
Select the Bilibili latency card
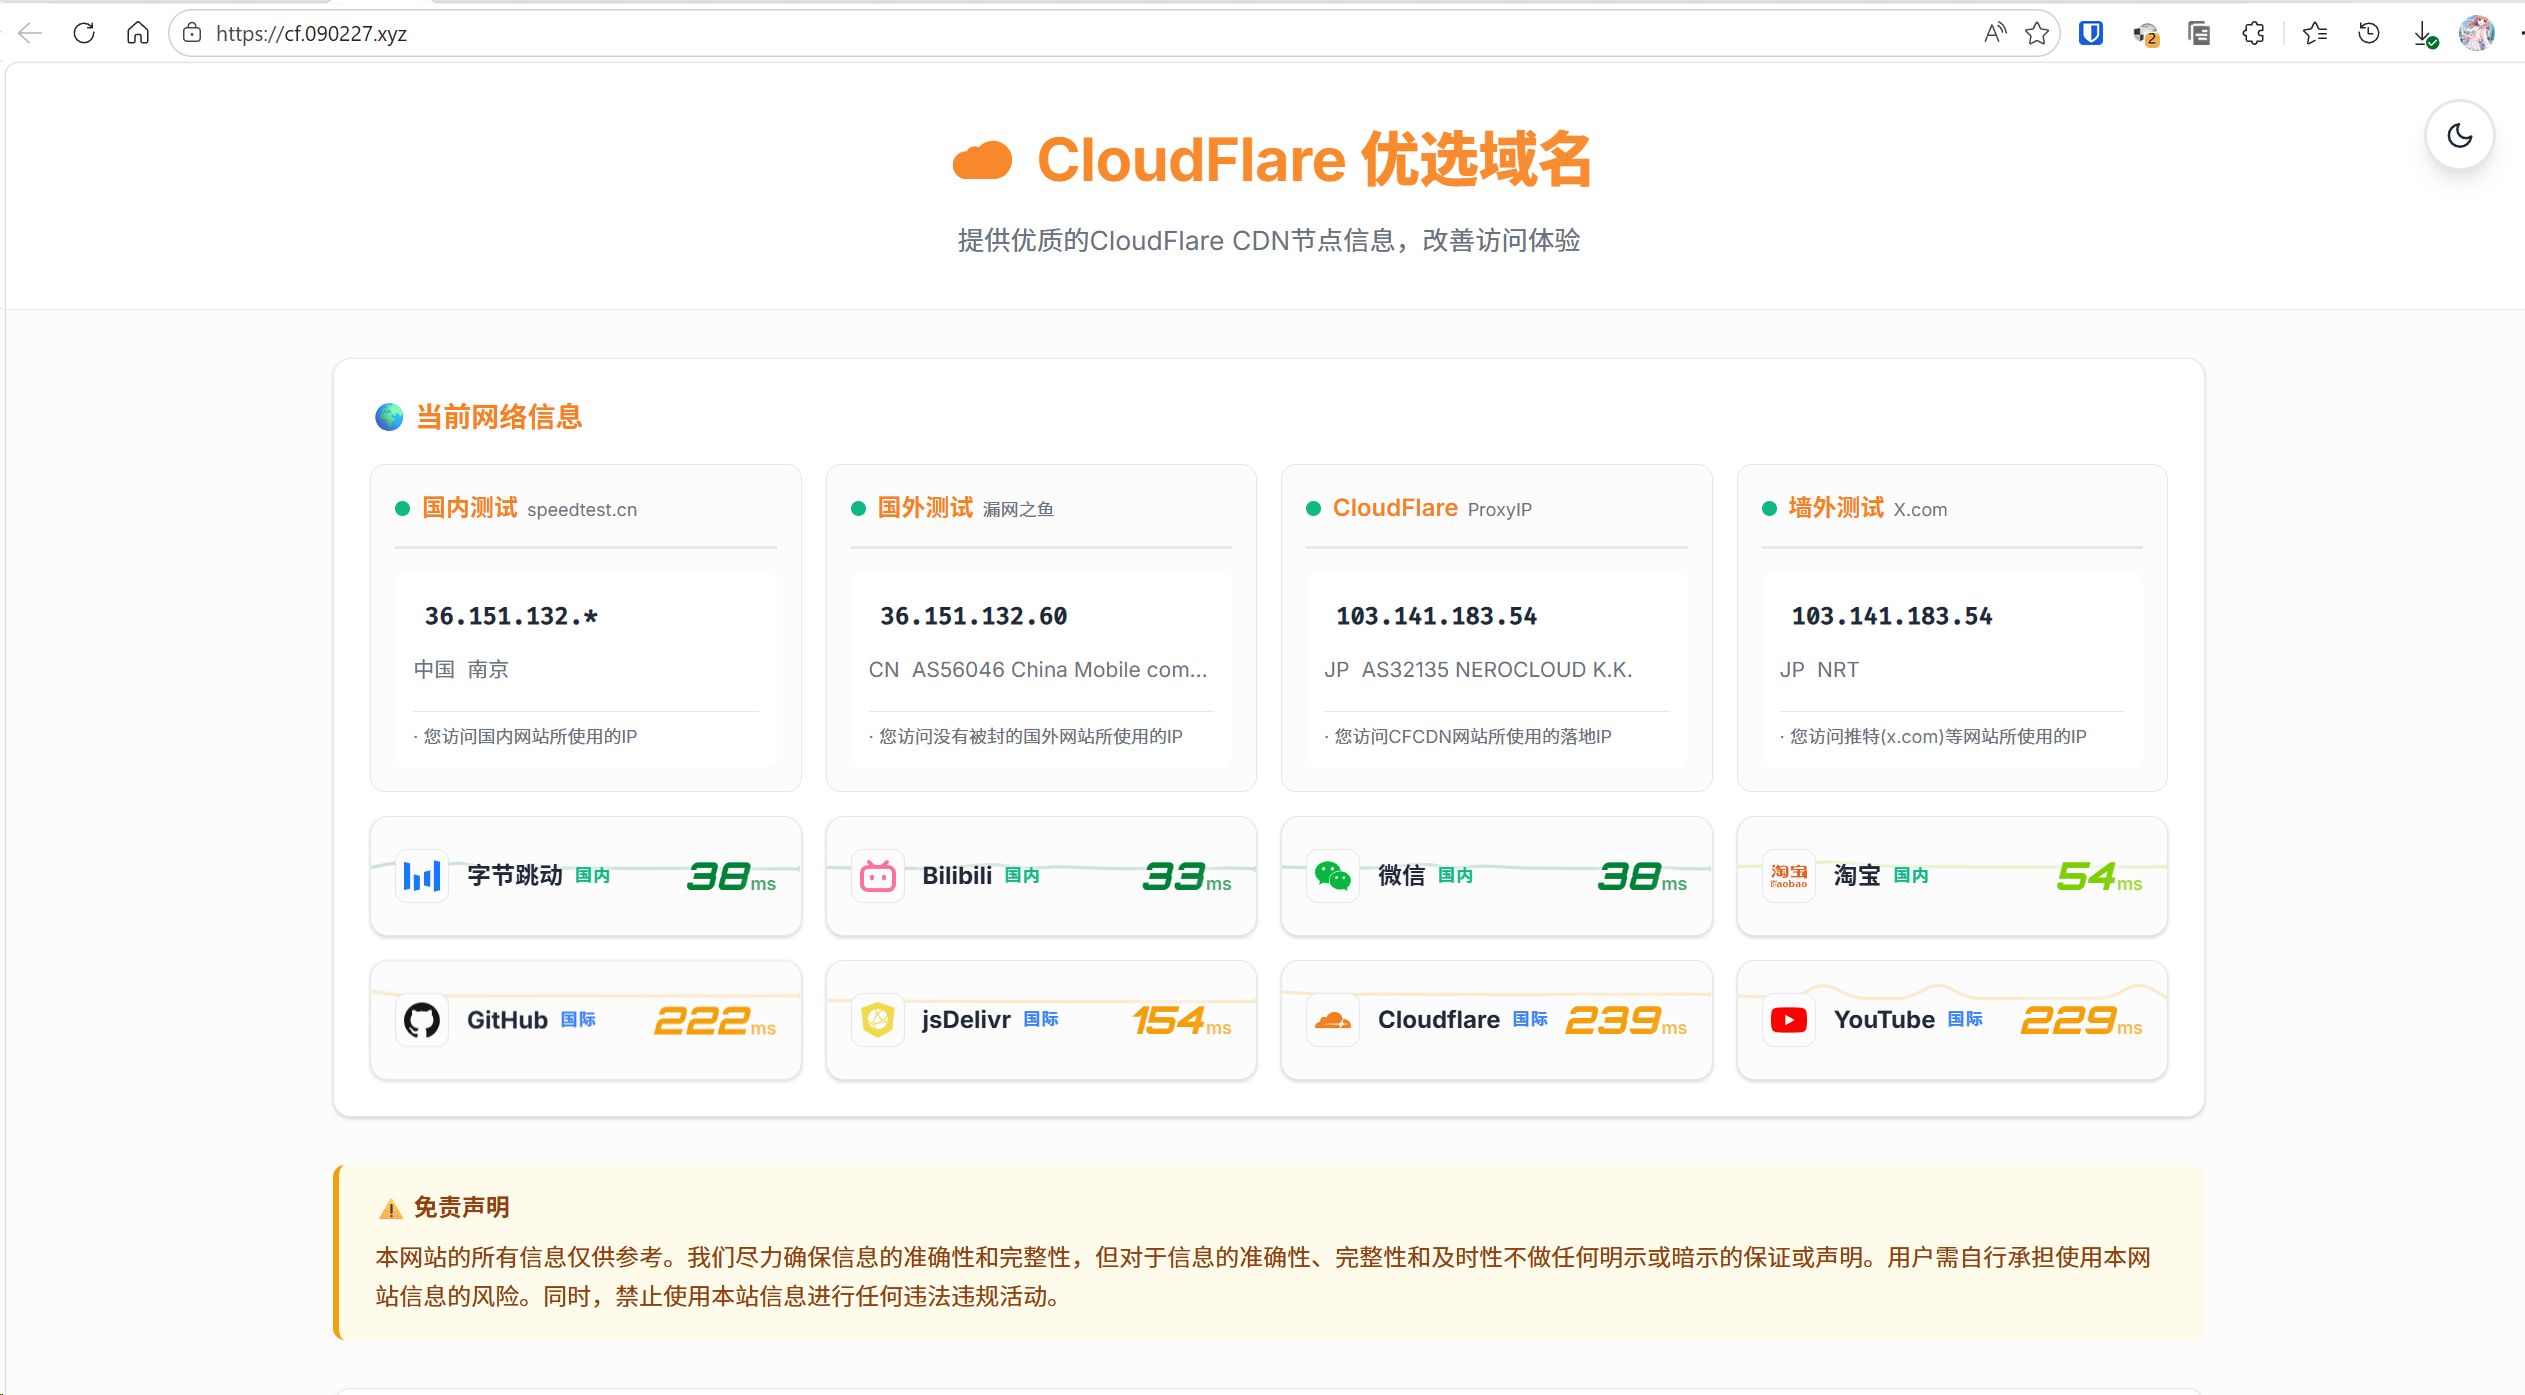pos(1040,876)
